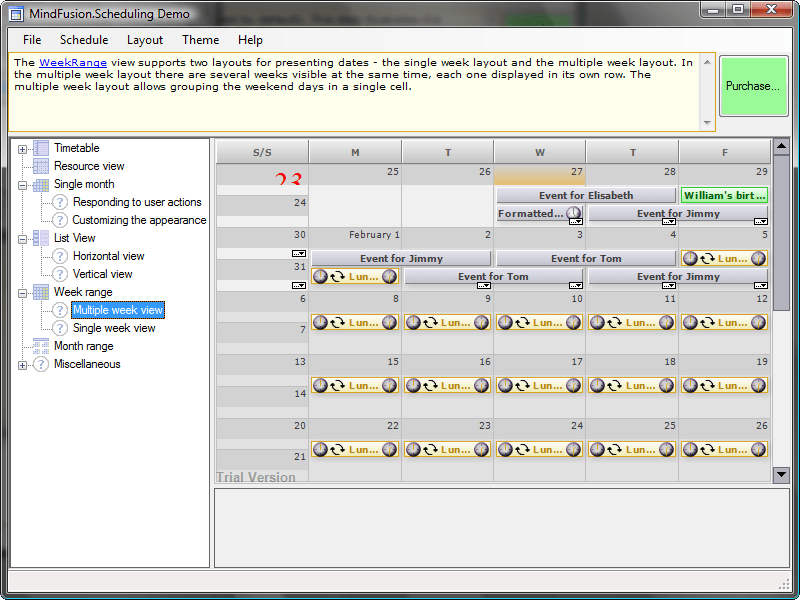Click the List View icon in the sidebar

click(x=40, y=237)
